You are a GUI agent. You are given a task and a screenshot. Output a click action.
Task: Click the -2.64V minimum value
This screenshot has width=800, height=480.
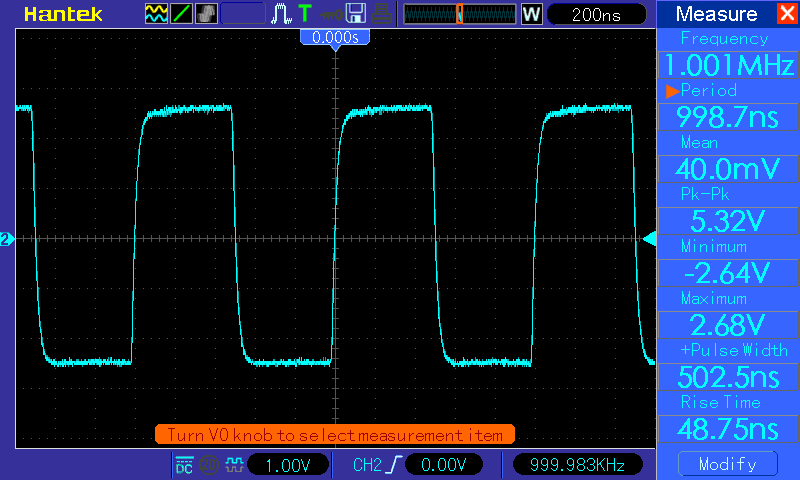[728, 272]
